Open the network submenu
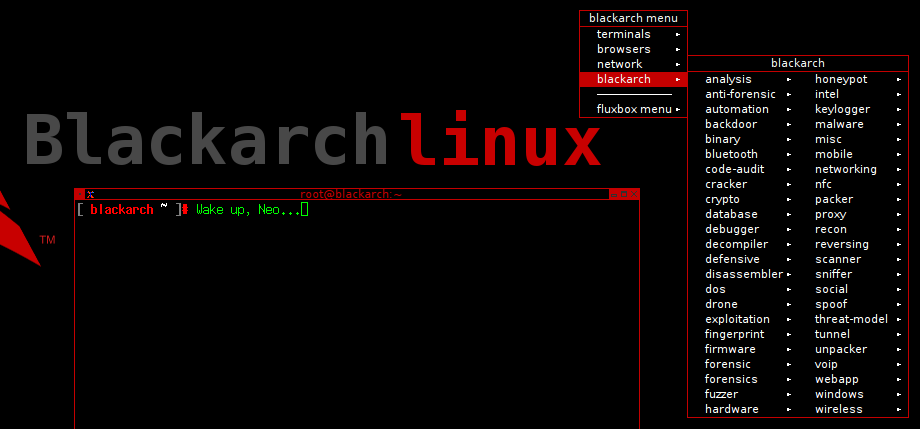Screen dimensions: 920x429 633,64
